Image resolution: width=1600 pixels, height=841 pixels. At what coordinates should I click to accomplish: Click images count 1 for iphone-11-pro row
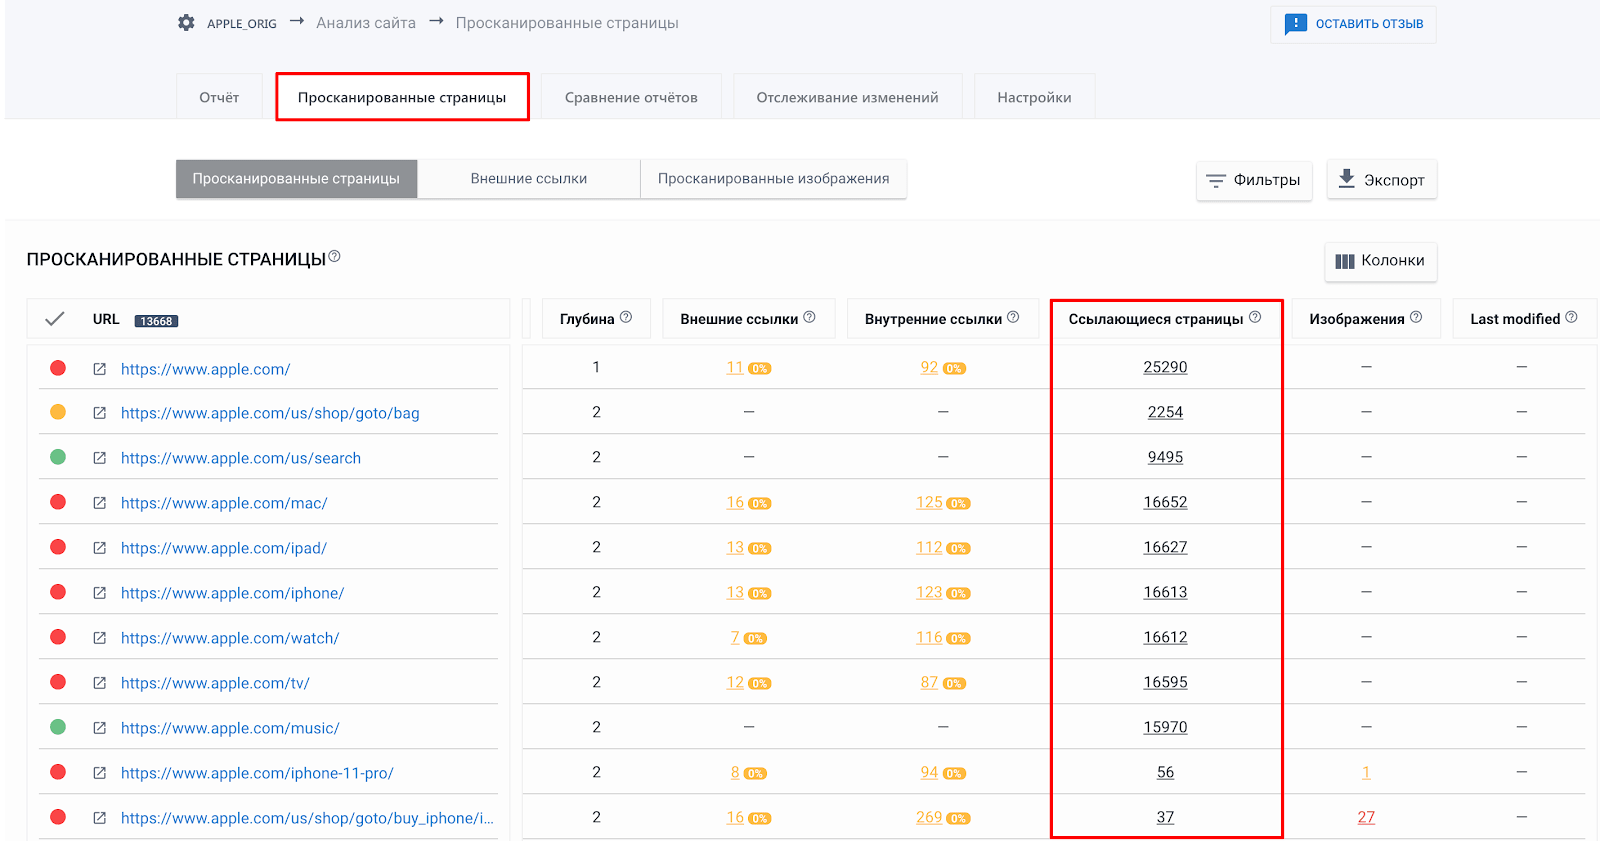click(1366, 772)
